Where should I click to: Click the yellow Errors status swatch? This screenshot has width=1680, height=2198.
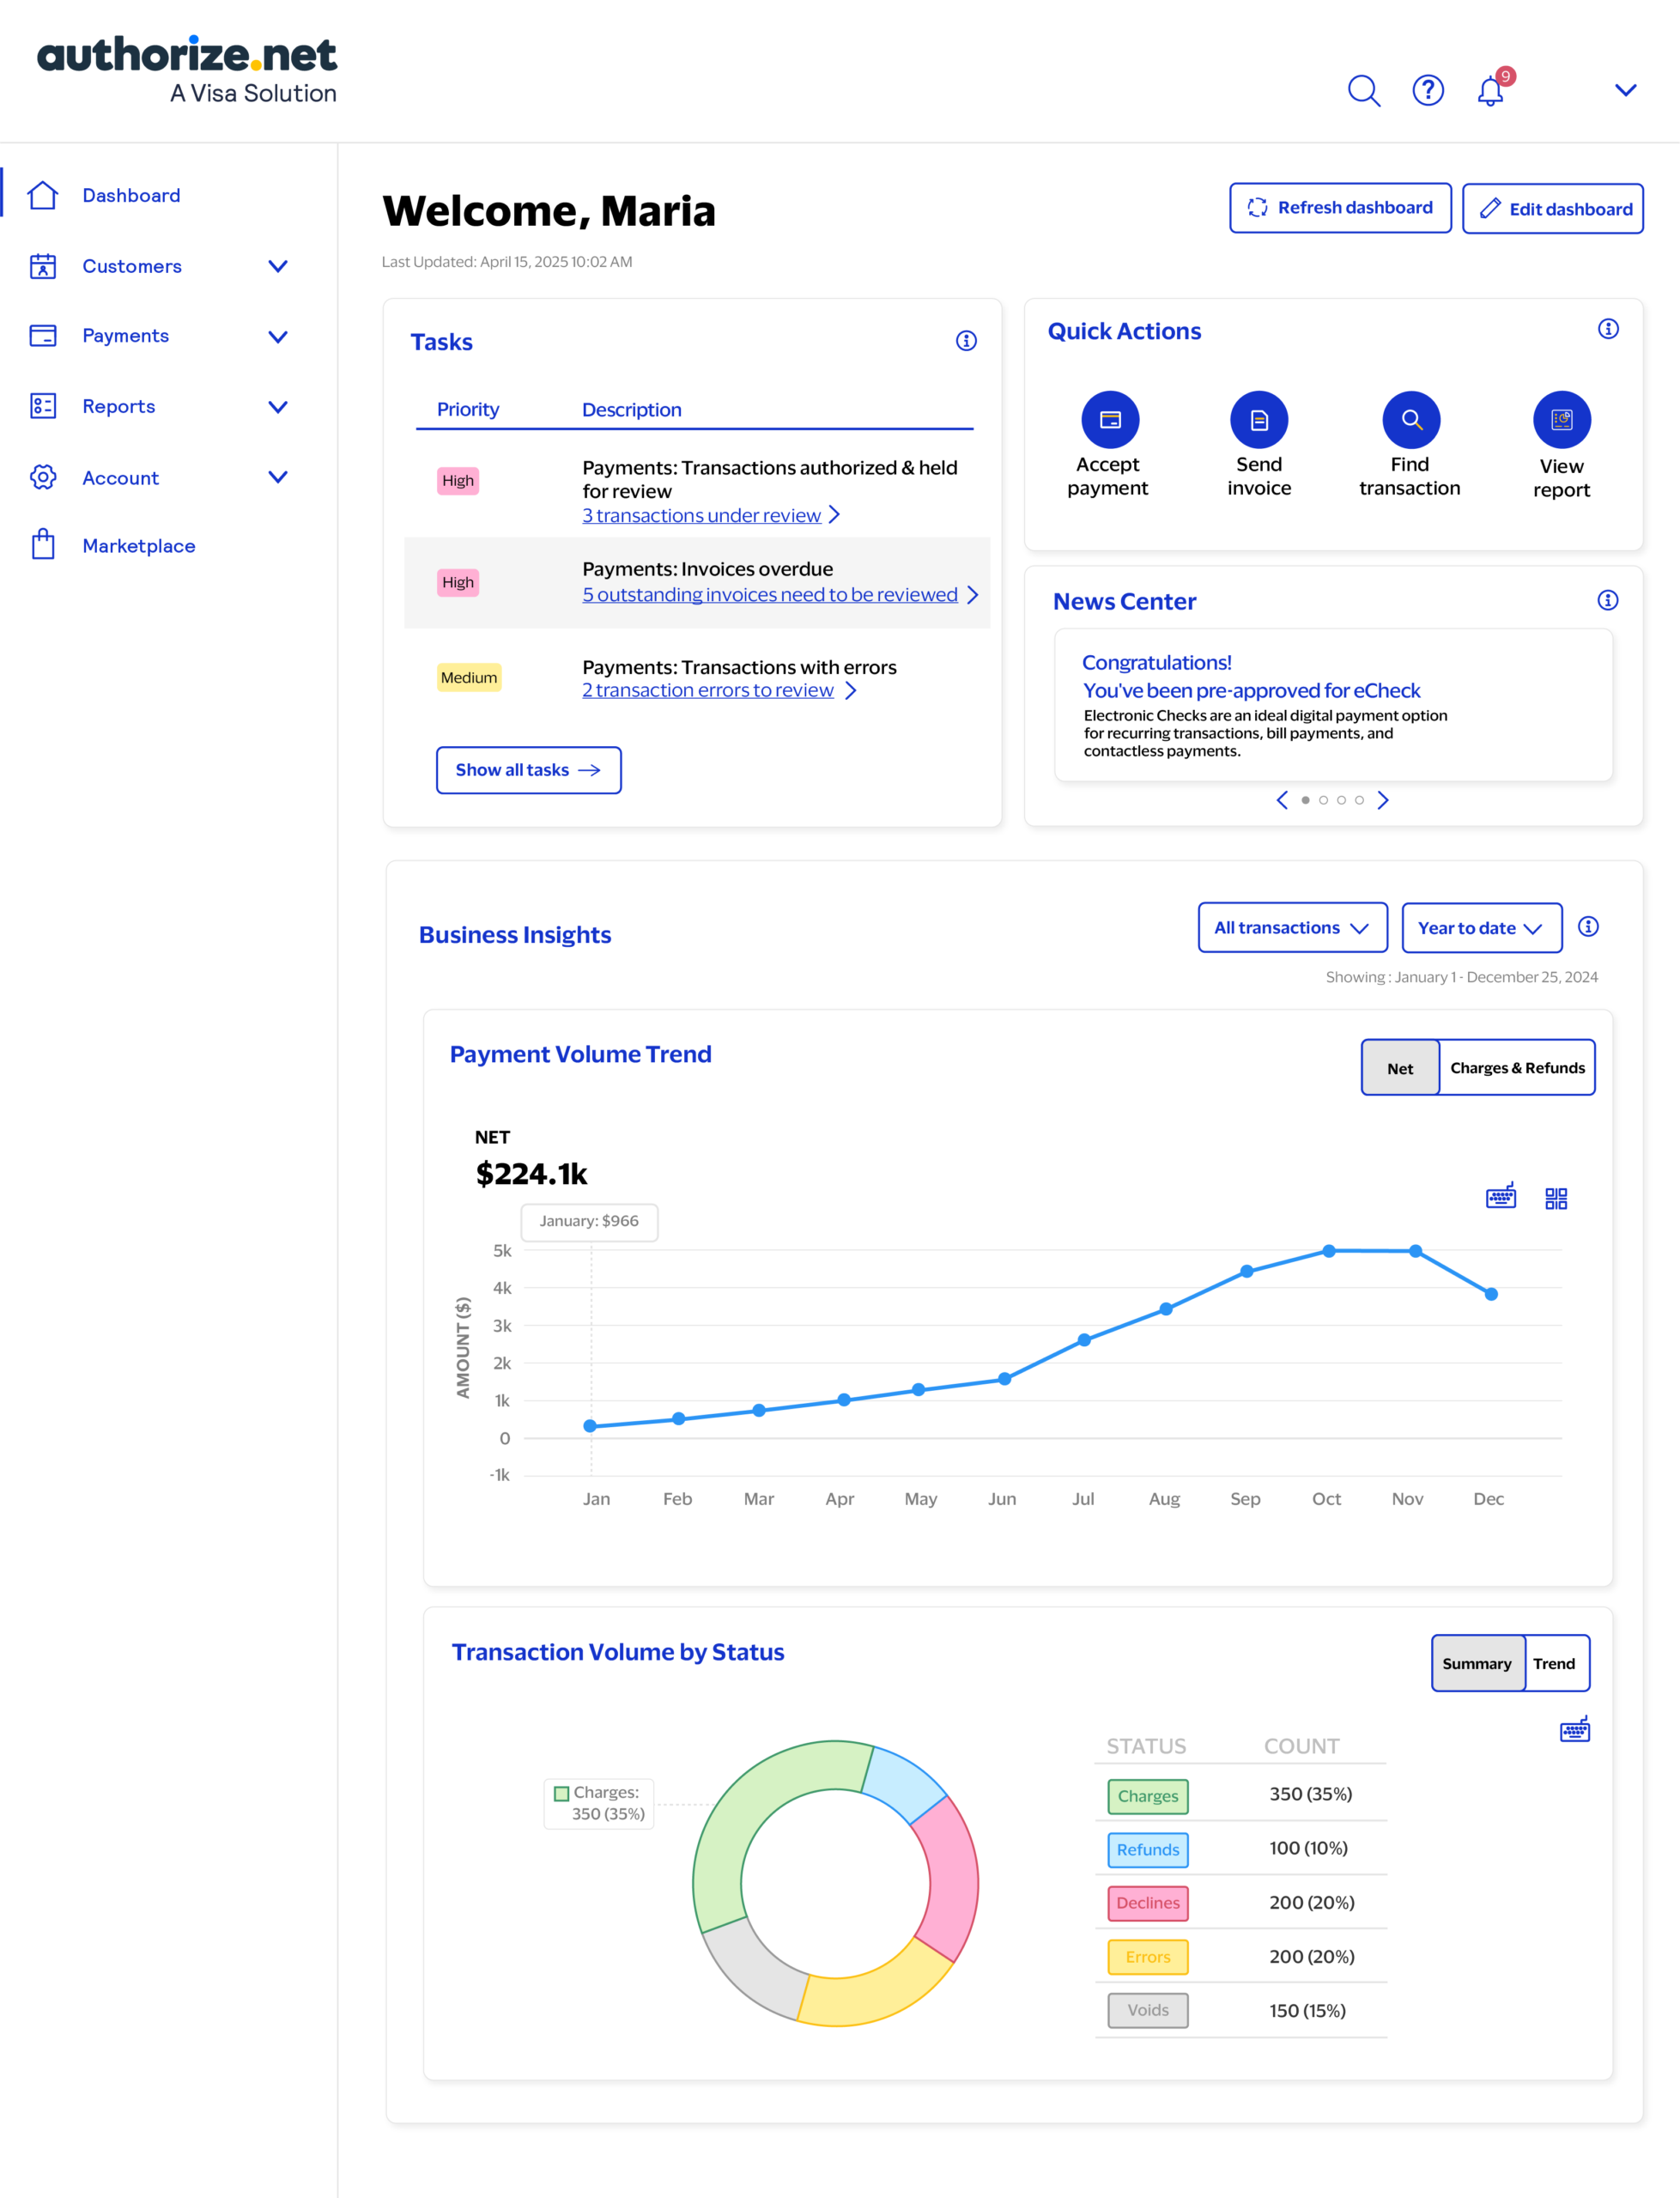pyautogui.click(x=1147, y=1957)
